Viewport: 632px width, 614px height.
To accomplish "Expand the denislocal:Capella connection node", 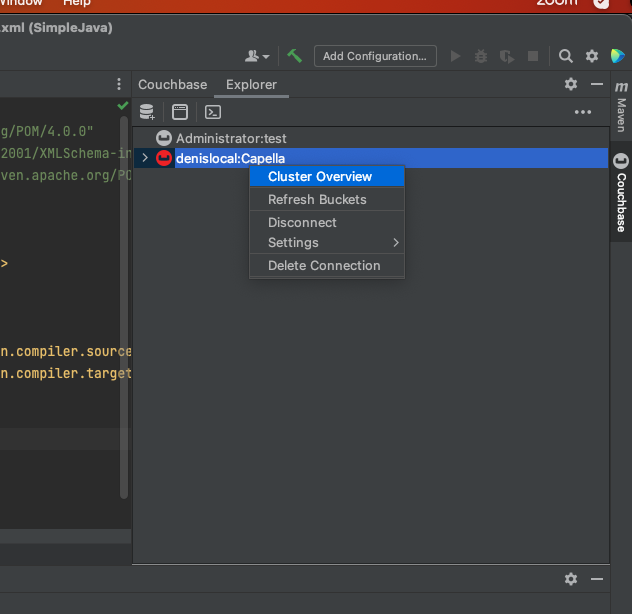I will pyautogui.click(x=145, y=158).
